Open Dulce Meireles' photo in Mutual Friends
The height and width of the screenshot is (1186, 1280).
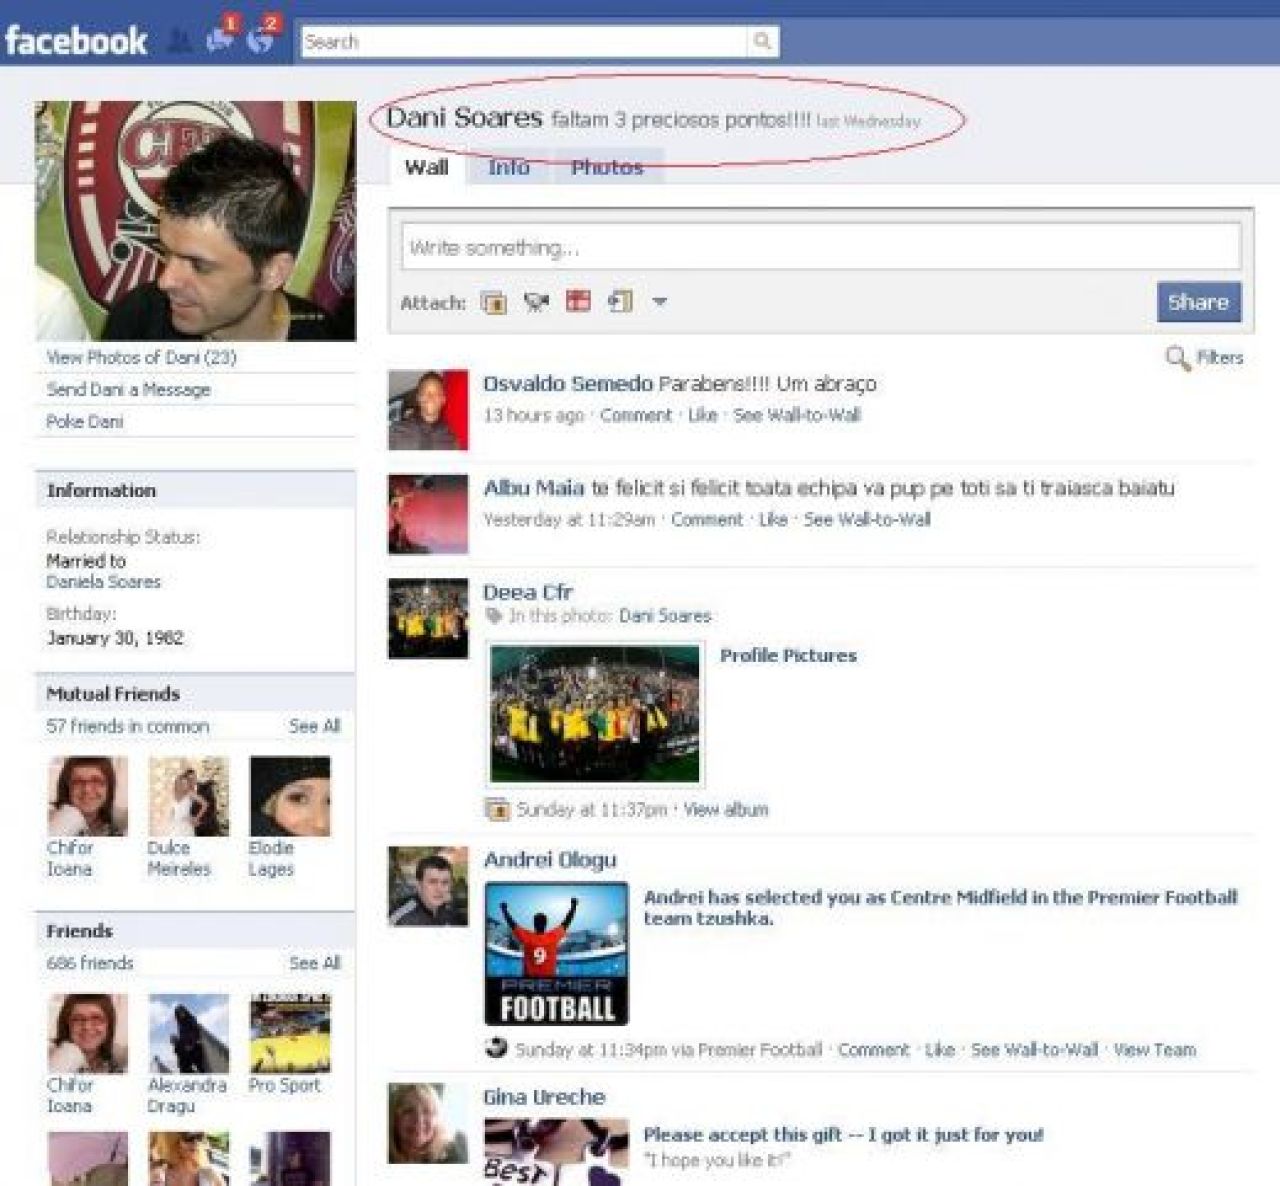point(189,796)
